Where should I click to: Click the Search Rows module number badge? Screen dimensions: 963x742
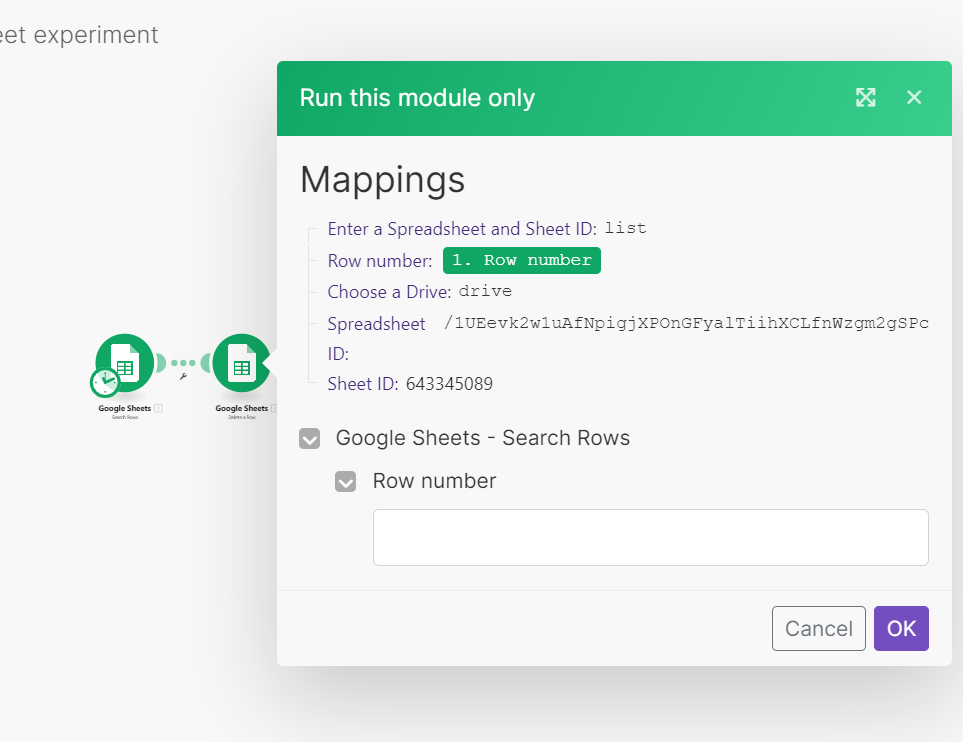coord(158,408)
